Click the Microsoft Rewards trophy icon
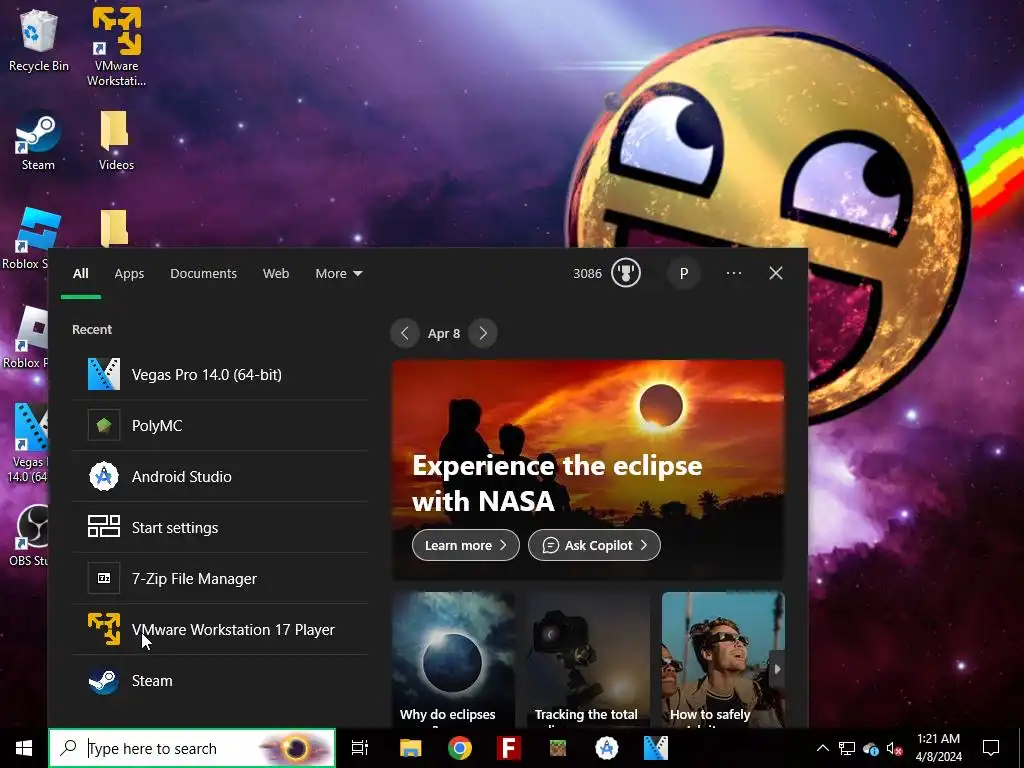1024x768 pixels. point(626,274)
